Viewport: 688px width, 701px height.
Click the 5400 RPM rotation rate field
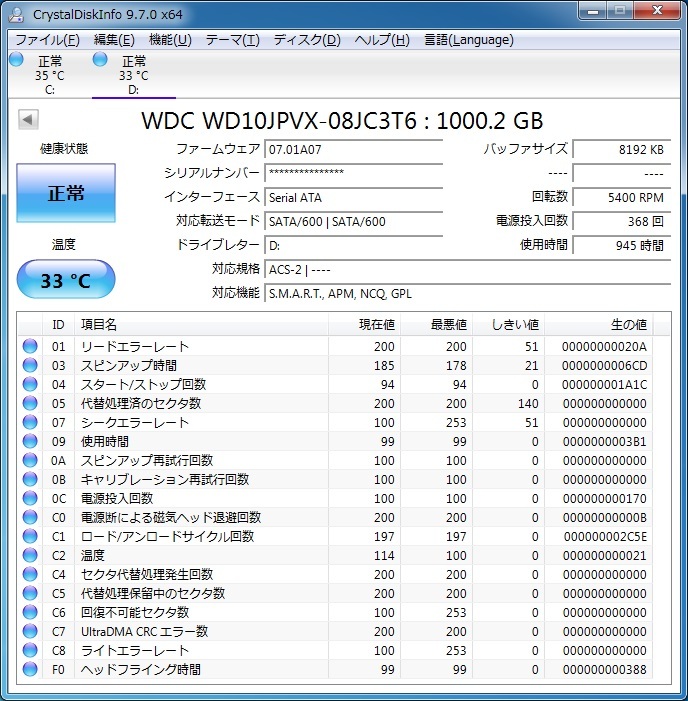(621, 197)
